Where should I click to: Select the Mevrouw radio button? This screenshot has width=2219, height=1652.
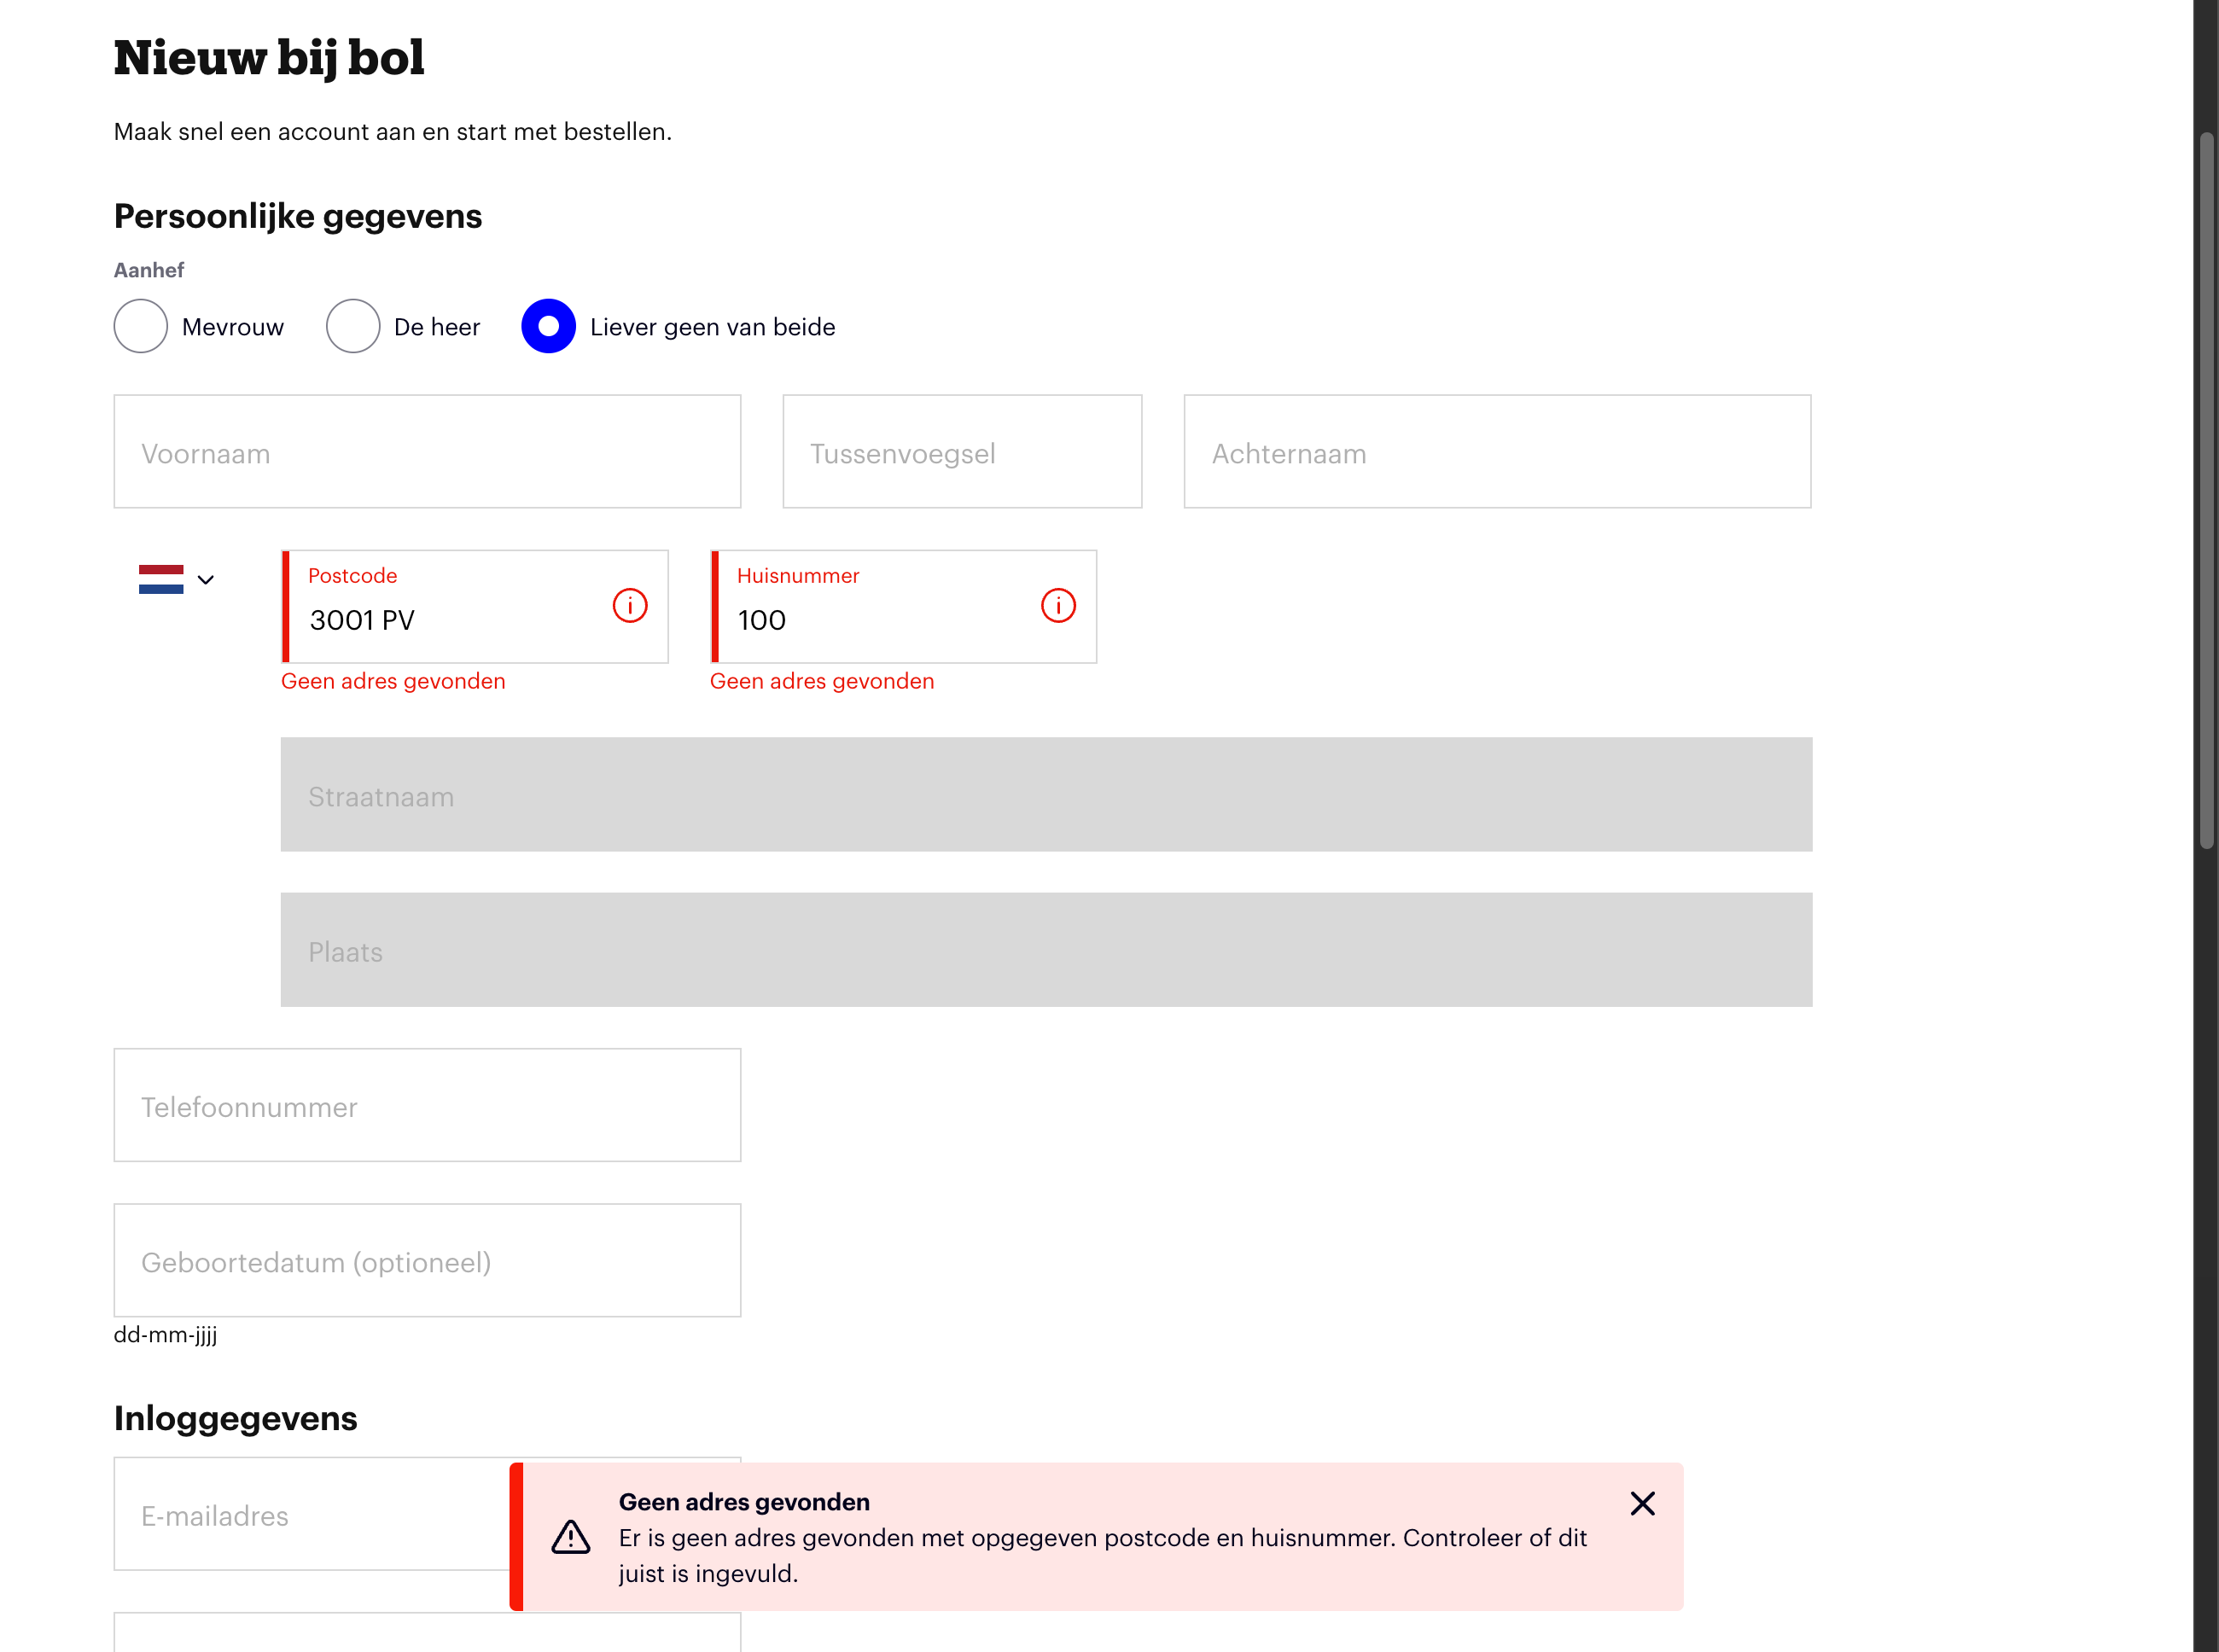pos(141,326)
